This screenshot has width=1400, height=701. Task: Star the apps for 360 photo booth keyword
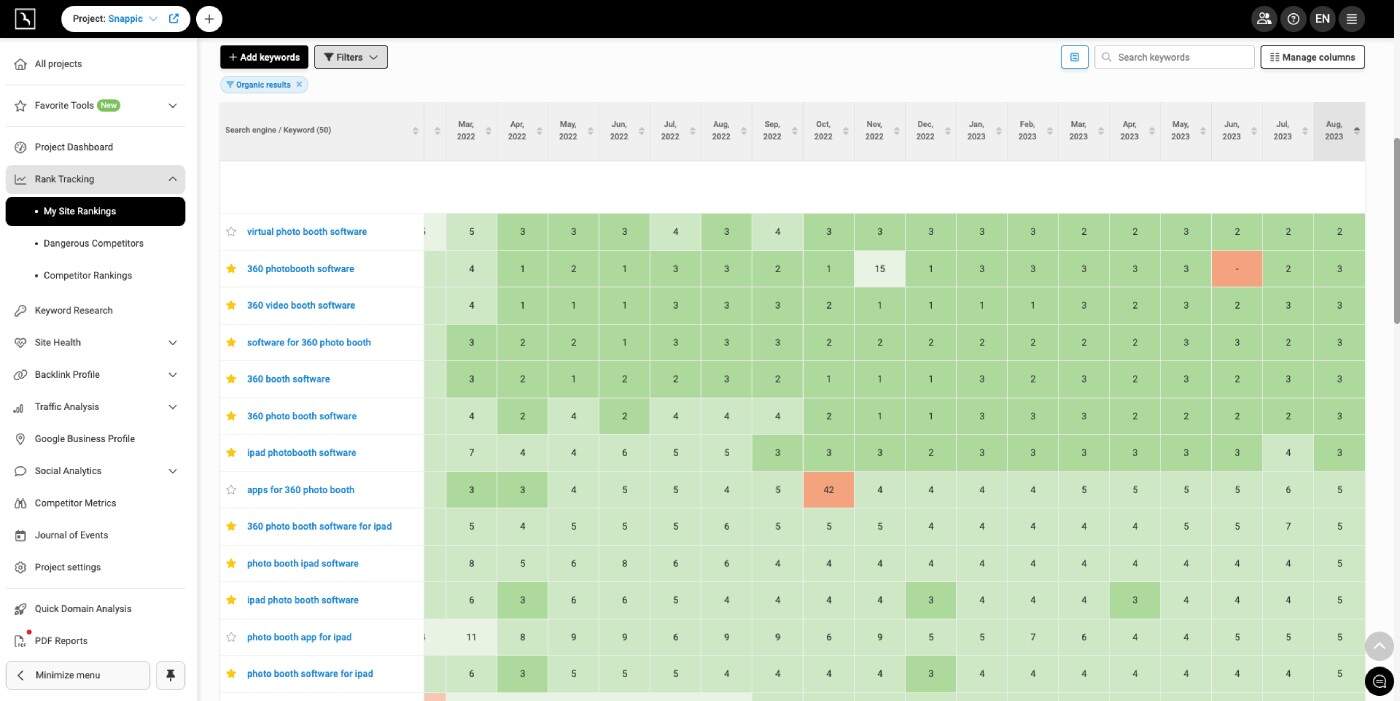tap(231, 490)
